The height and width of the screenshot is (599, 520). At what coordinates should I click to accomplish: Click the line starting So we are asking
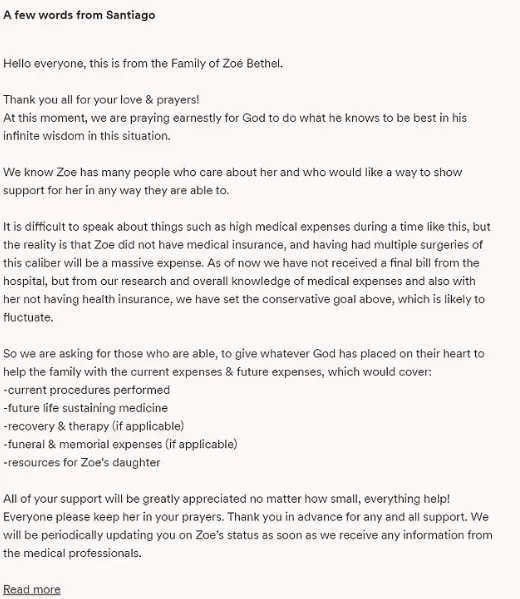coord(244,354)
